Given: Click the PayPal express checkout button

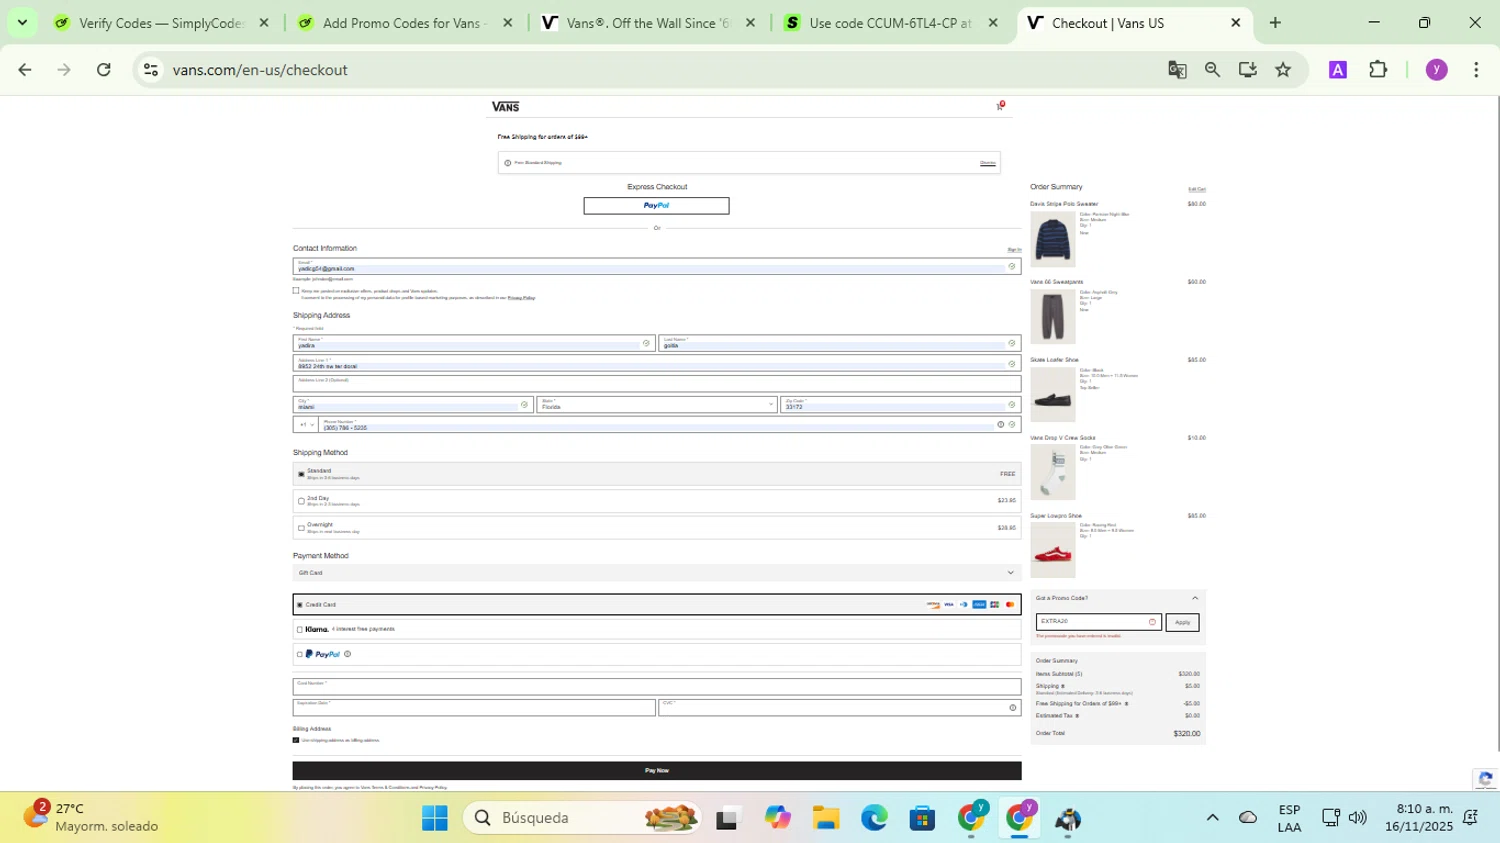Looking at the screenshot, I should 656,206.
